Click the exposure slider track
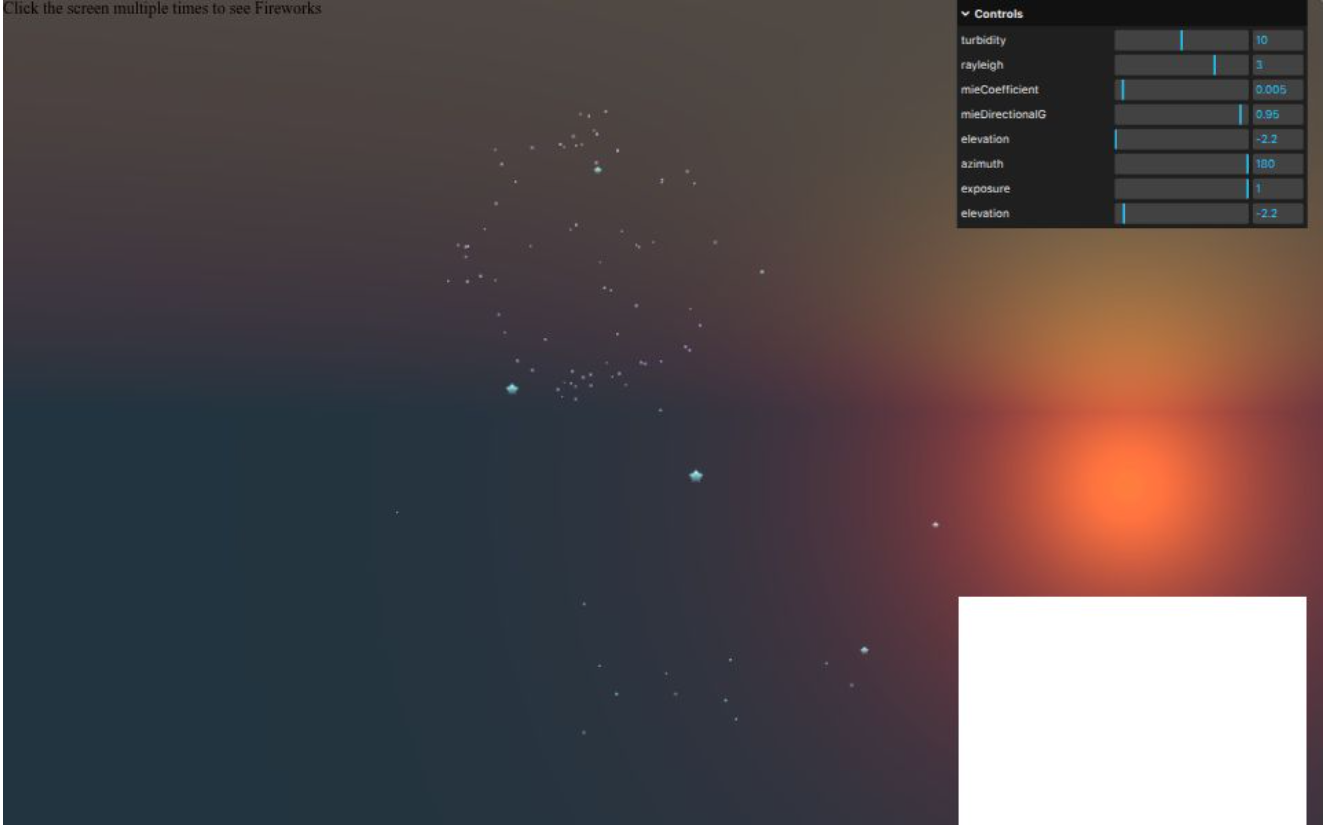The image size is (1326, 825). coord(1181,189)
